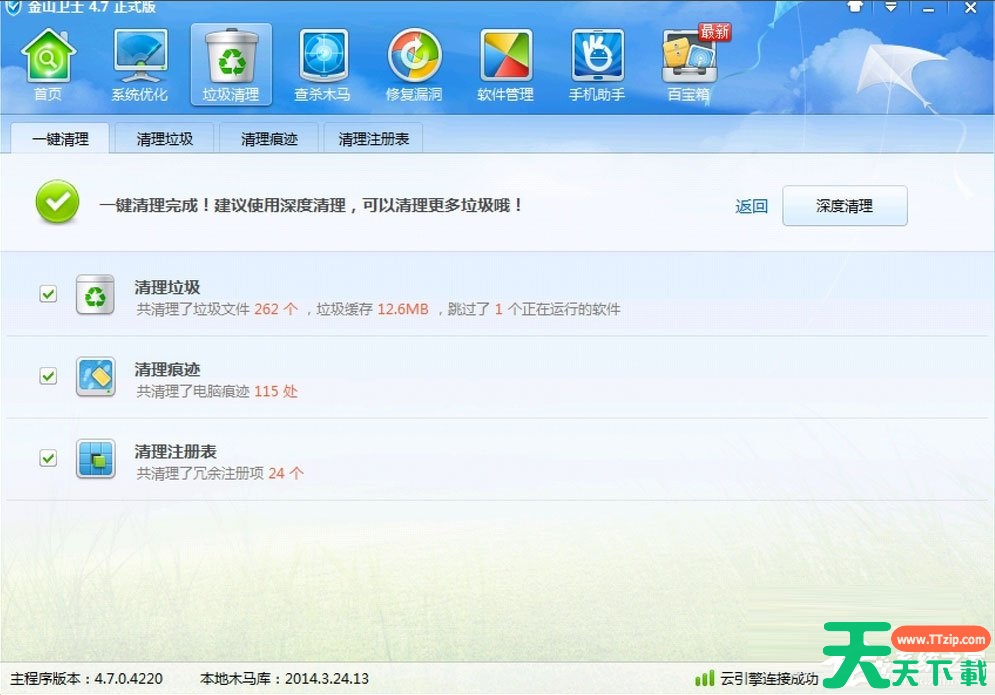Uncheck the 清理痕迹 checkbox
Viewport: 995px width, 695px height.
(x=48, y=376)
